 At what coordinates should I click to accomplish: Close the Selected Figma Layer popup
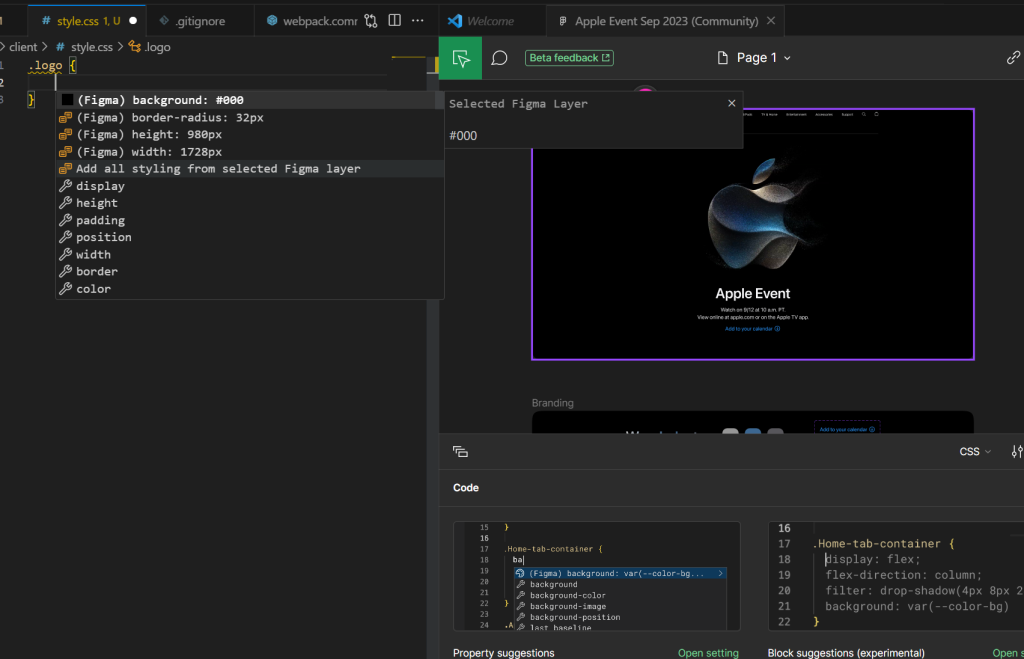(731, 103)
